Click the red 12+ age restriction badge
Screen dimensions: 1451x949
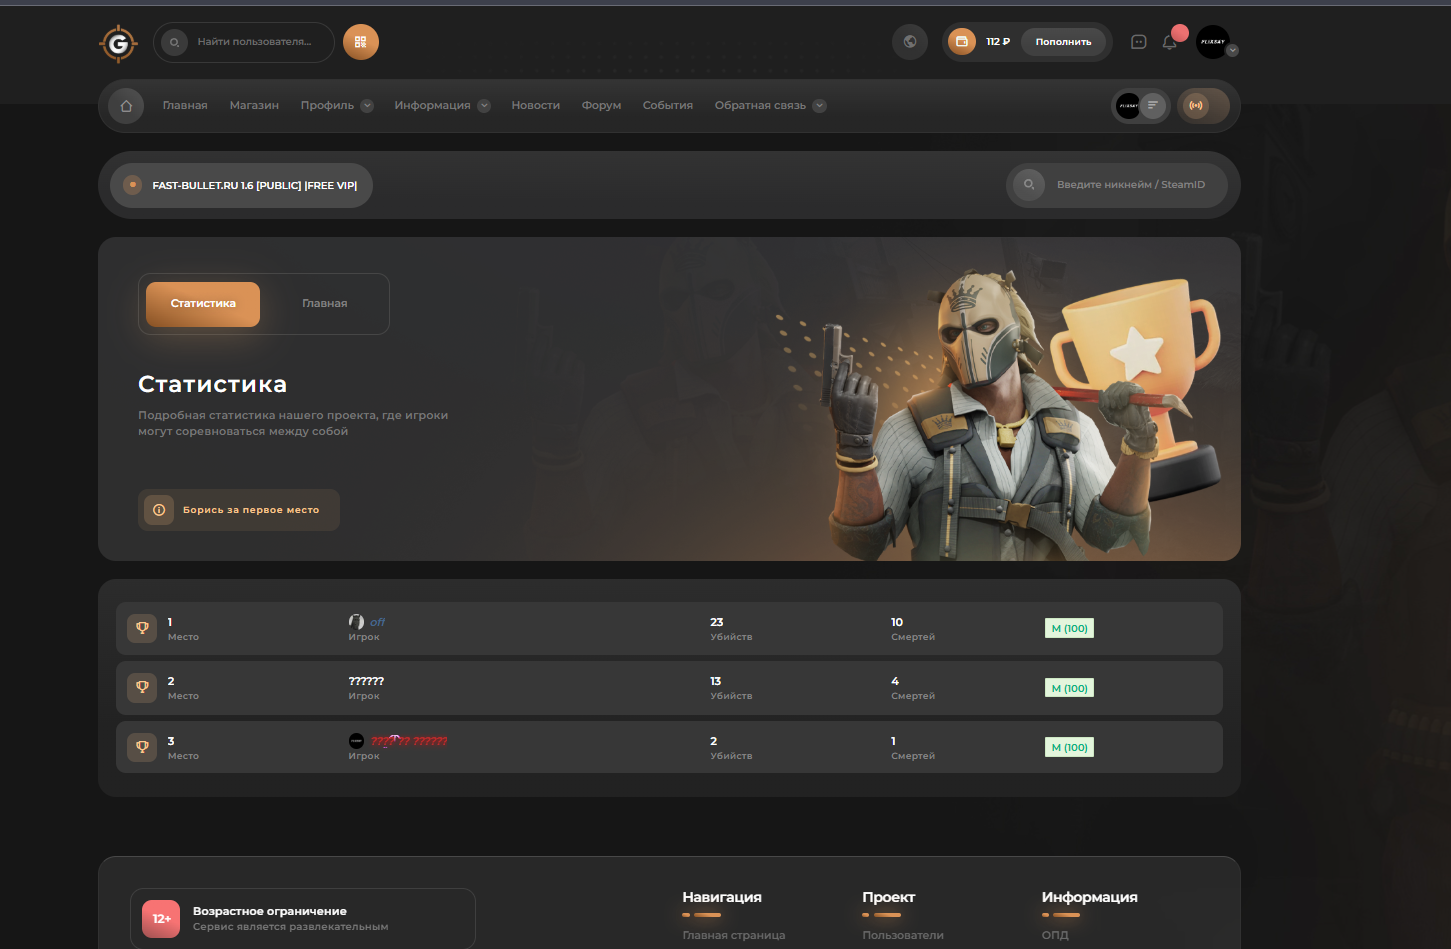coord(161,918)
